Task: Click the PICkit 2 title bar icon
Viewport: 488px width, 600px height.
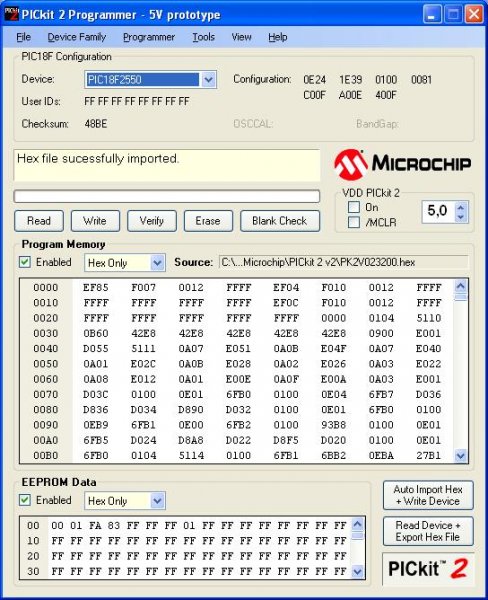Action: click(11, 14)
